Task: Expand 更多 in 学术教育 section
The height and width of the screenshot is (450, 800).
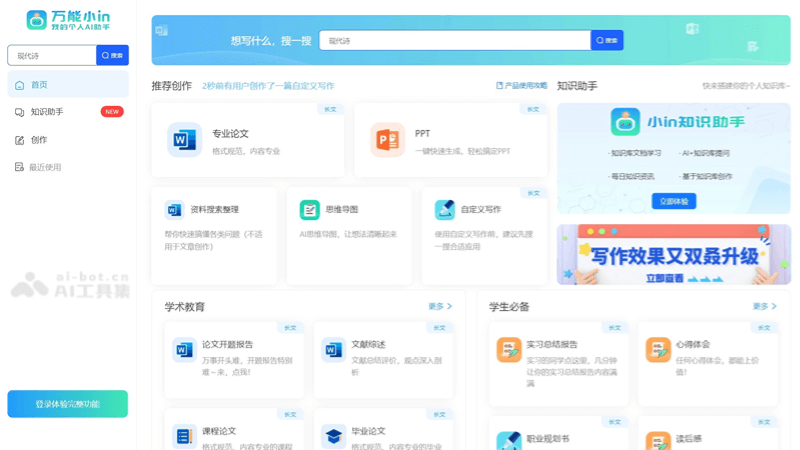Action: pos(440,307)
